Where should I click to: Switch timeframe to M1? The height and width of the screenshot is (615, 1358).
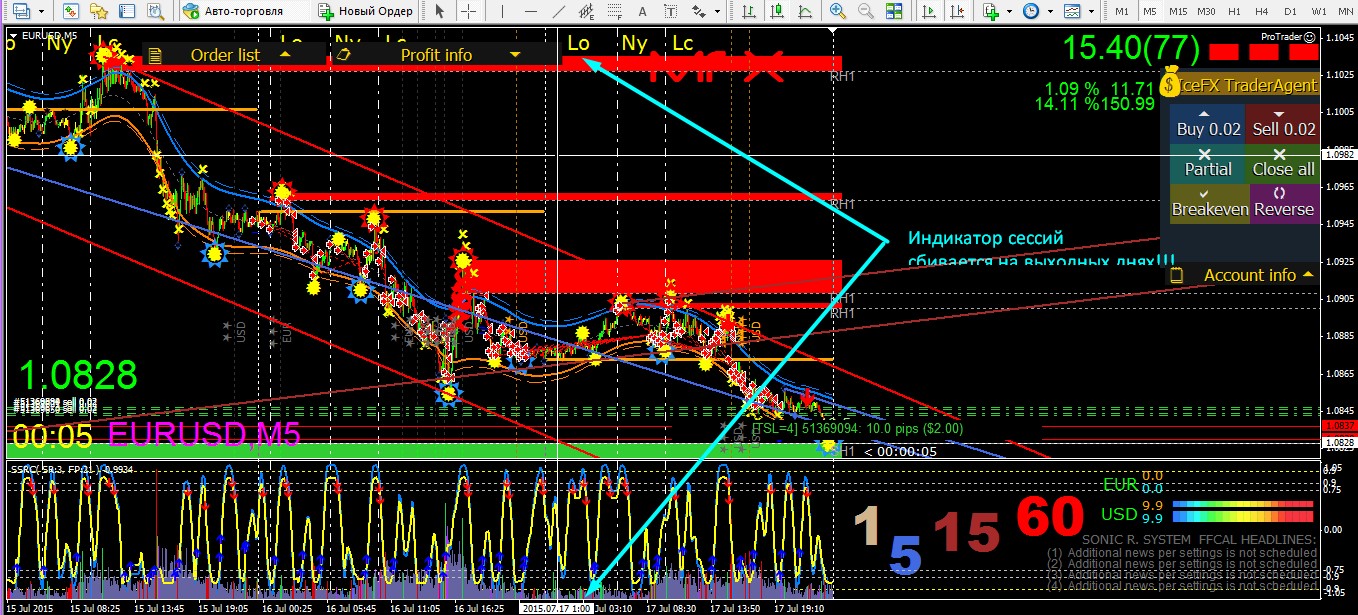[1122, 11]
